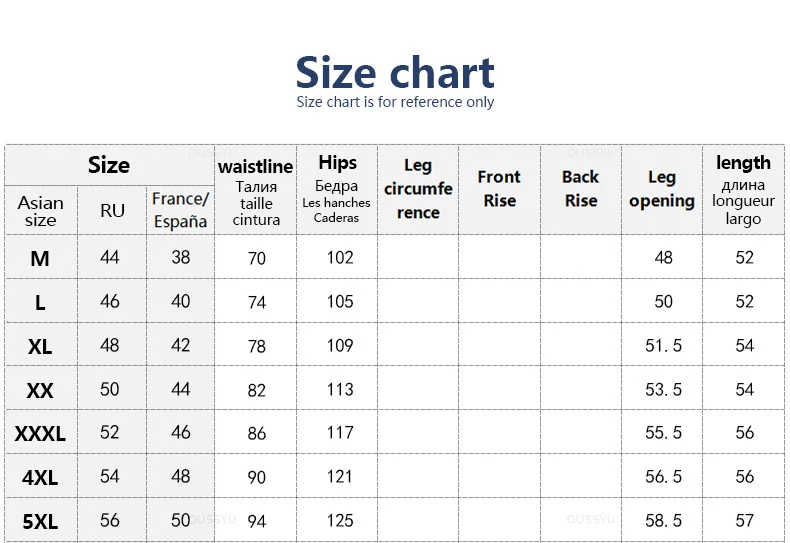The width and height of the screenshot is (790, 543).
Task: Select the "Size" group header cell
Action: pos(109,165)
